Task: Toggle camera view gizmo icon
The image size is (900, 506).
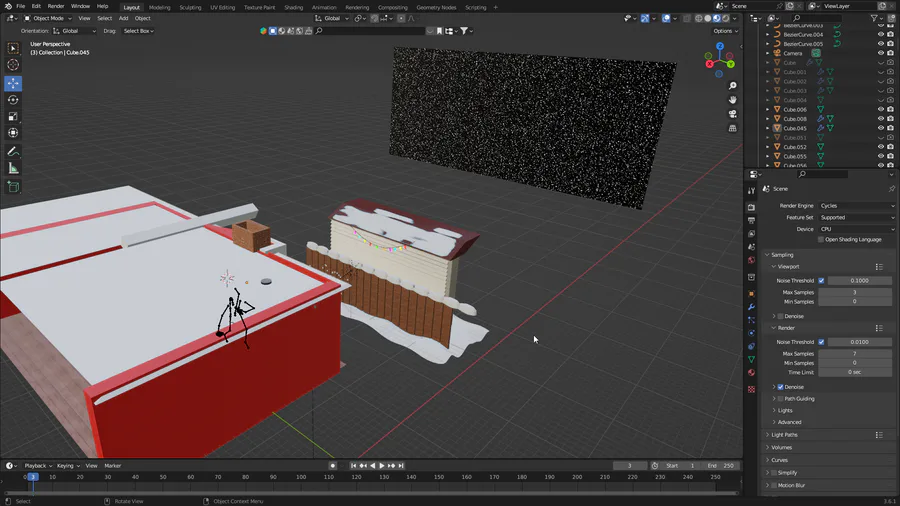Action: [733, 114]
